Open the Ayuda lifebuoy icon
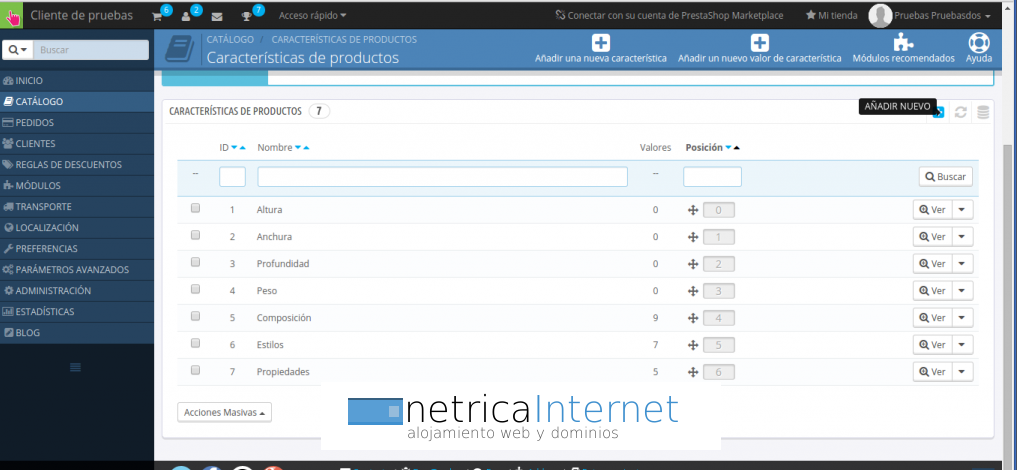 pyautogui.click(x=978, y=43)
